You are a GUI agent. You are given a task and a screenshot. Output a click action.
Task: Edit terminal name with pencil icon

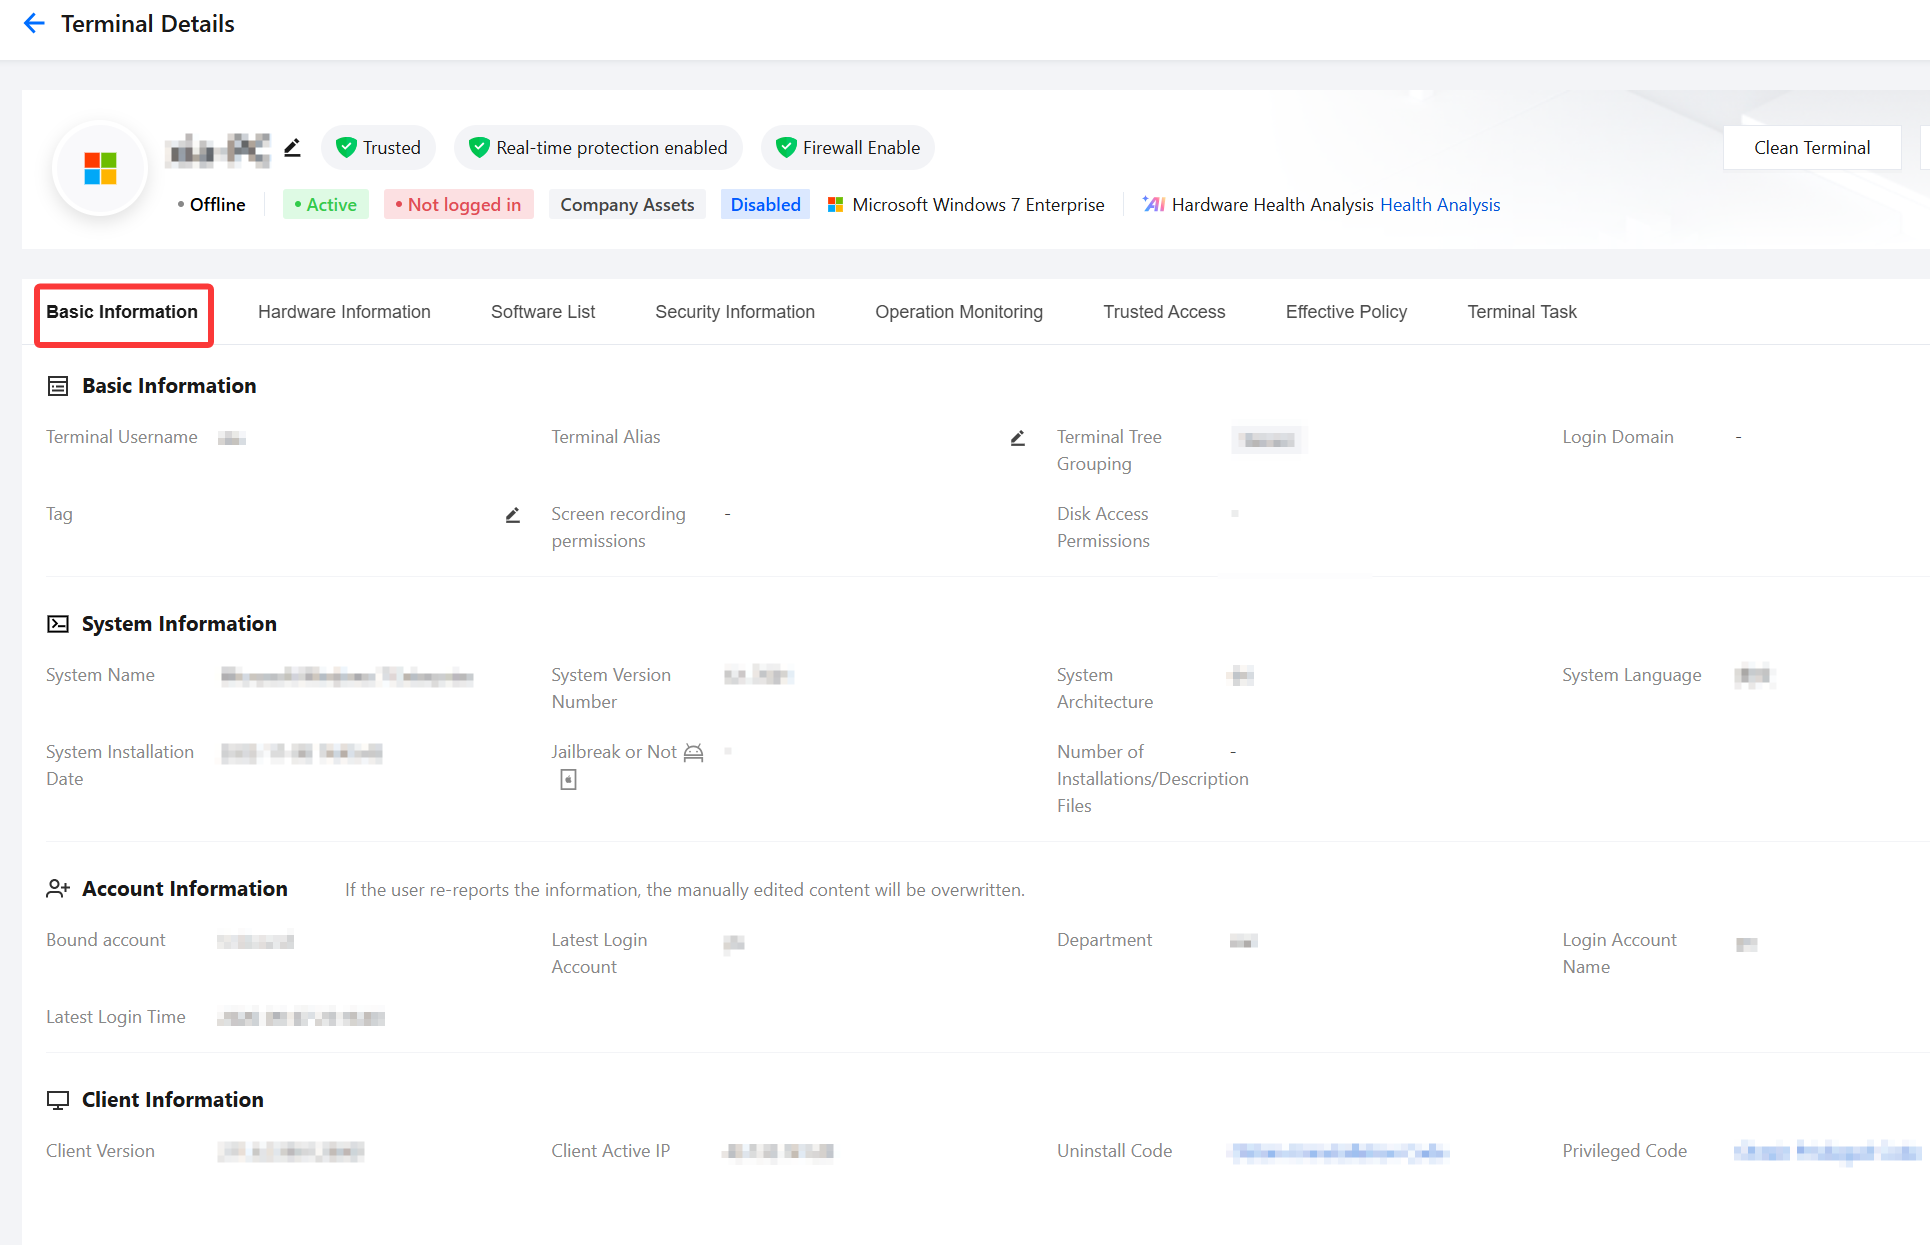(x=292, y=148)
